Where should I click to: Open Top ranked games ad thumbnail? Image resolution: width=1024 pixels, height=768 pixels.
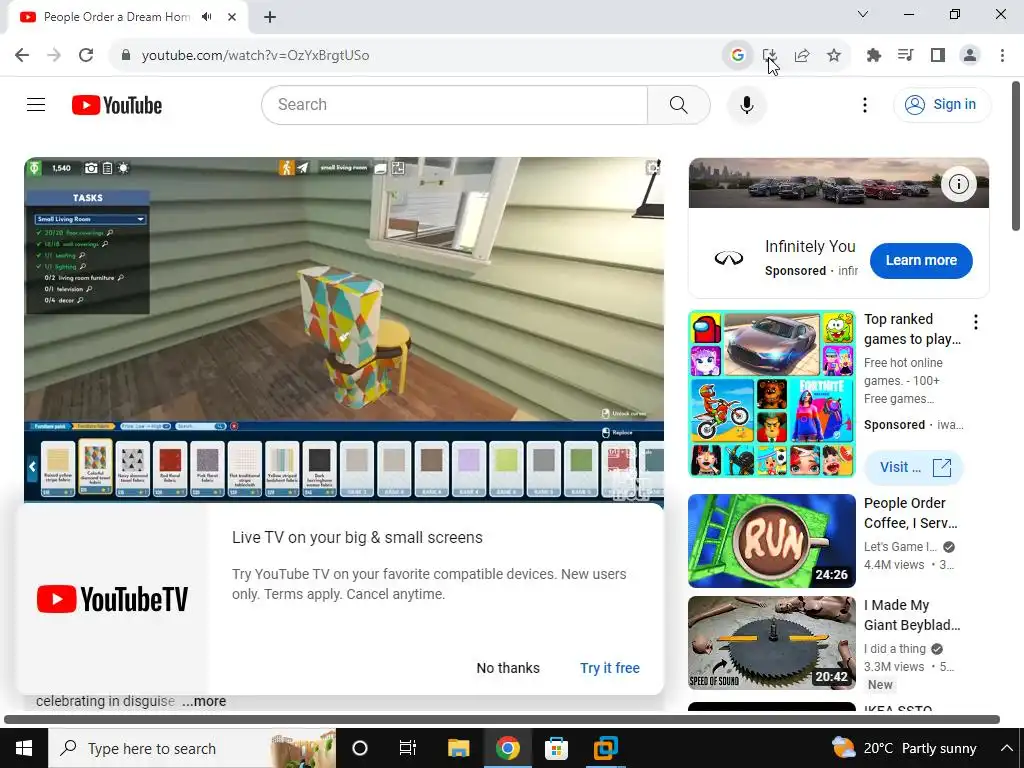coord(771,394)
